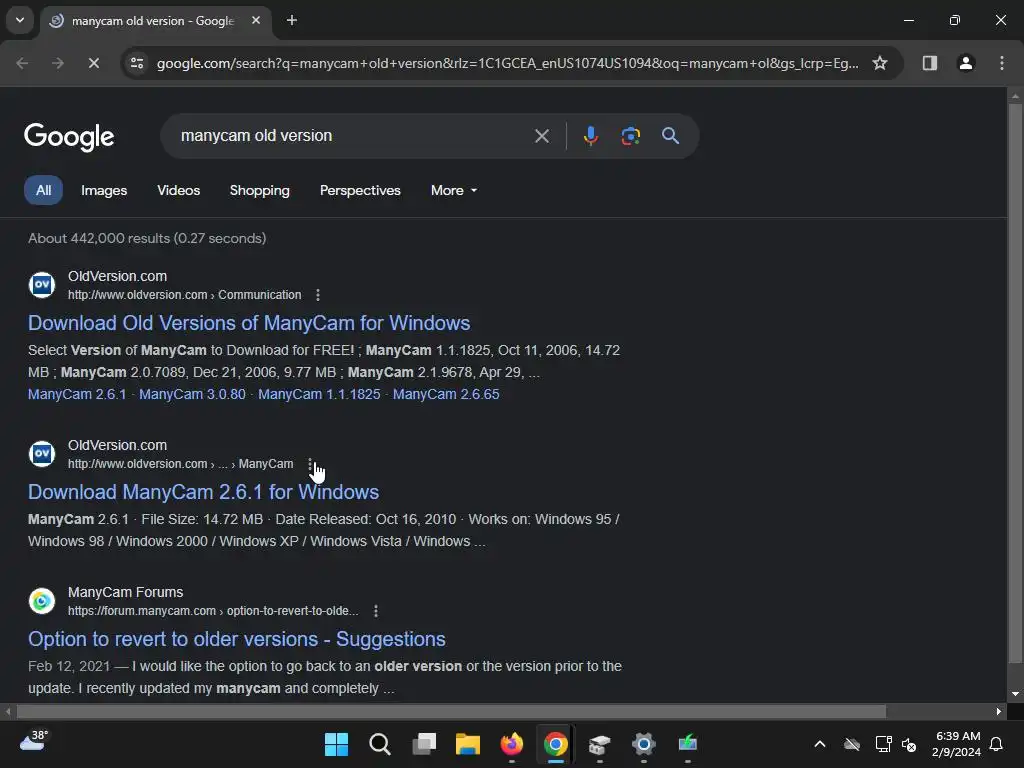Click the forward navigation arrow
The image size is (1024, 768).
(58, 63)
